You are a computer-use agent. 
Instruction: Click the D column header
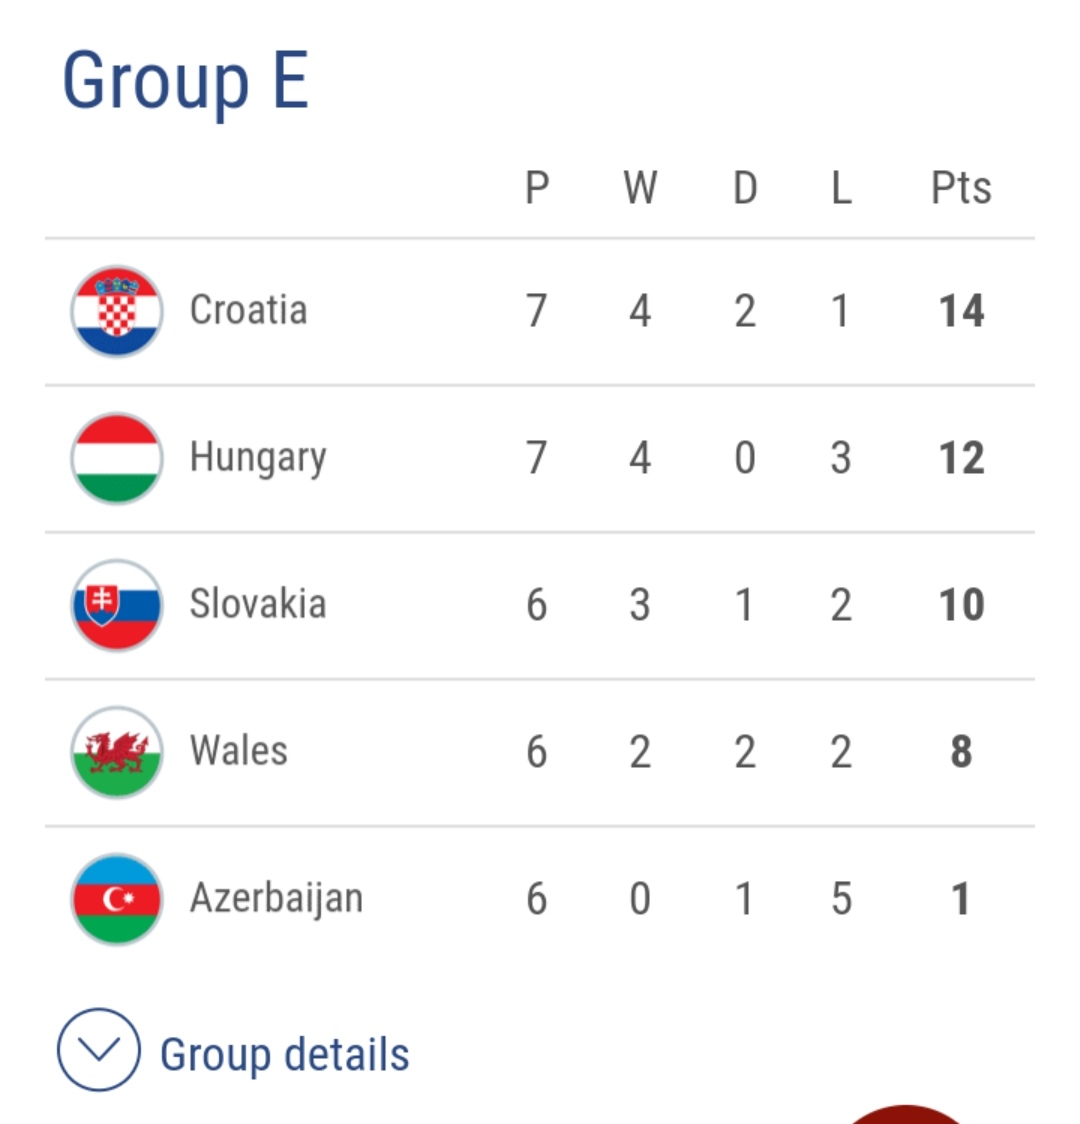[745, 187]
